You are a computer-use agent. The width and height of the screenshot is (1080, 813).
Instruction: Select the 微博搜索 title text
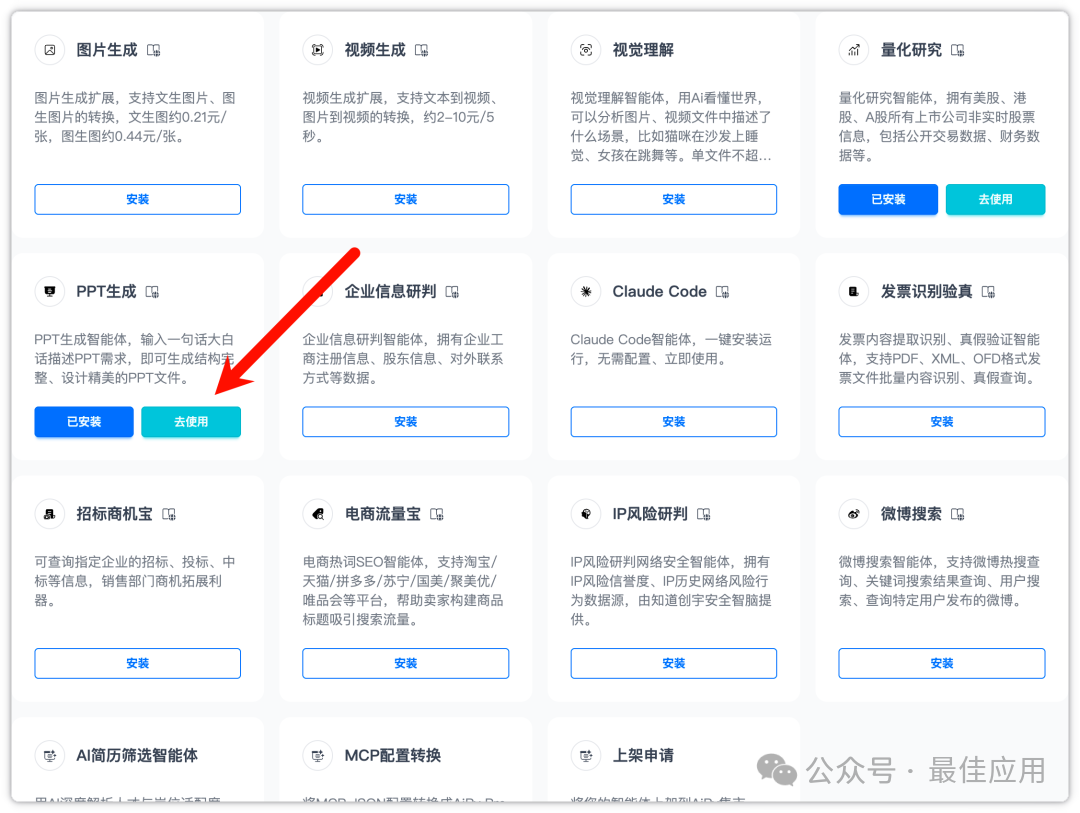(x=911, y=514)
